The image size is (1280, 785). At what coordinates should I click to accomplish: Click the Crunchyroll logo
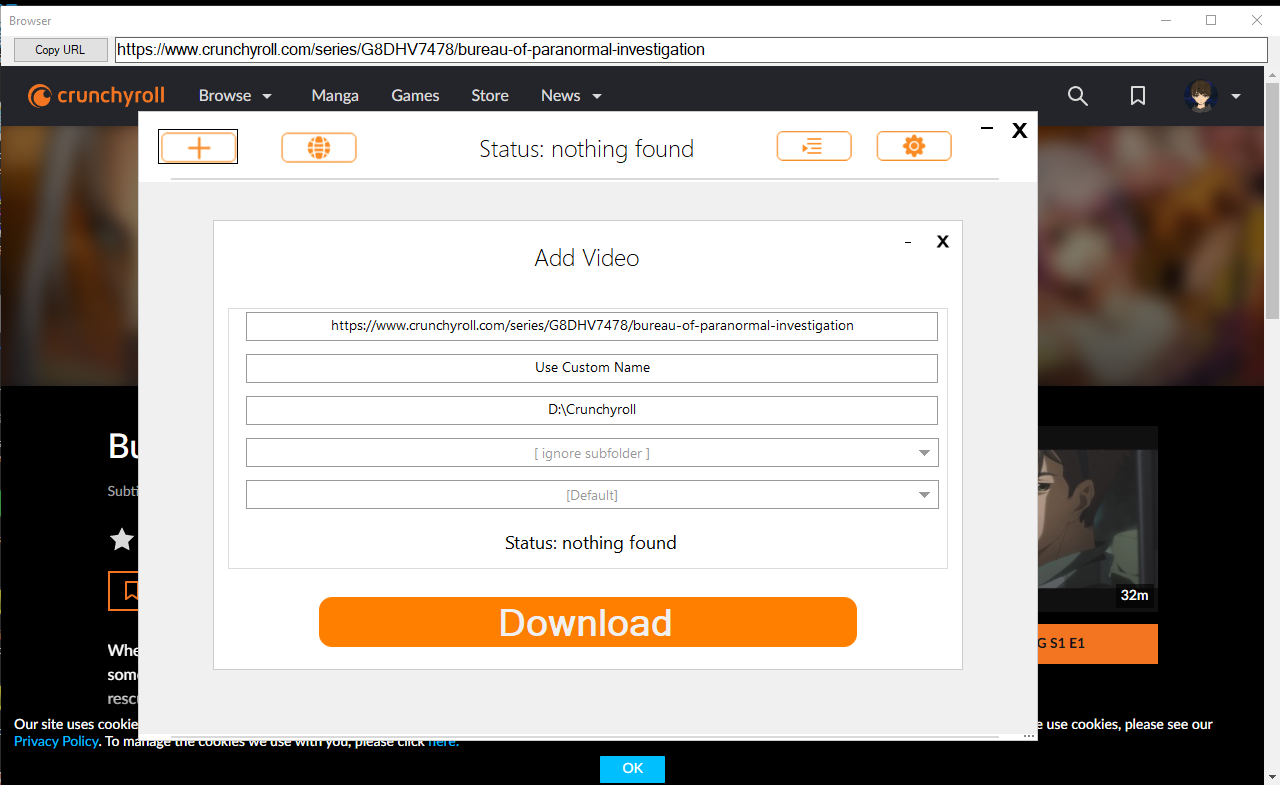pos(96,95)
